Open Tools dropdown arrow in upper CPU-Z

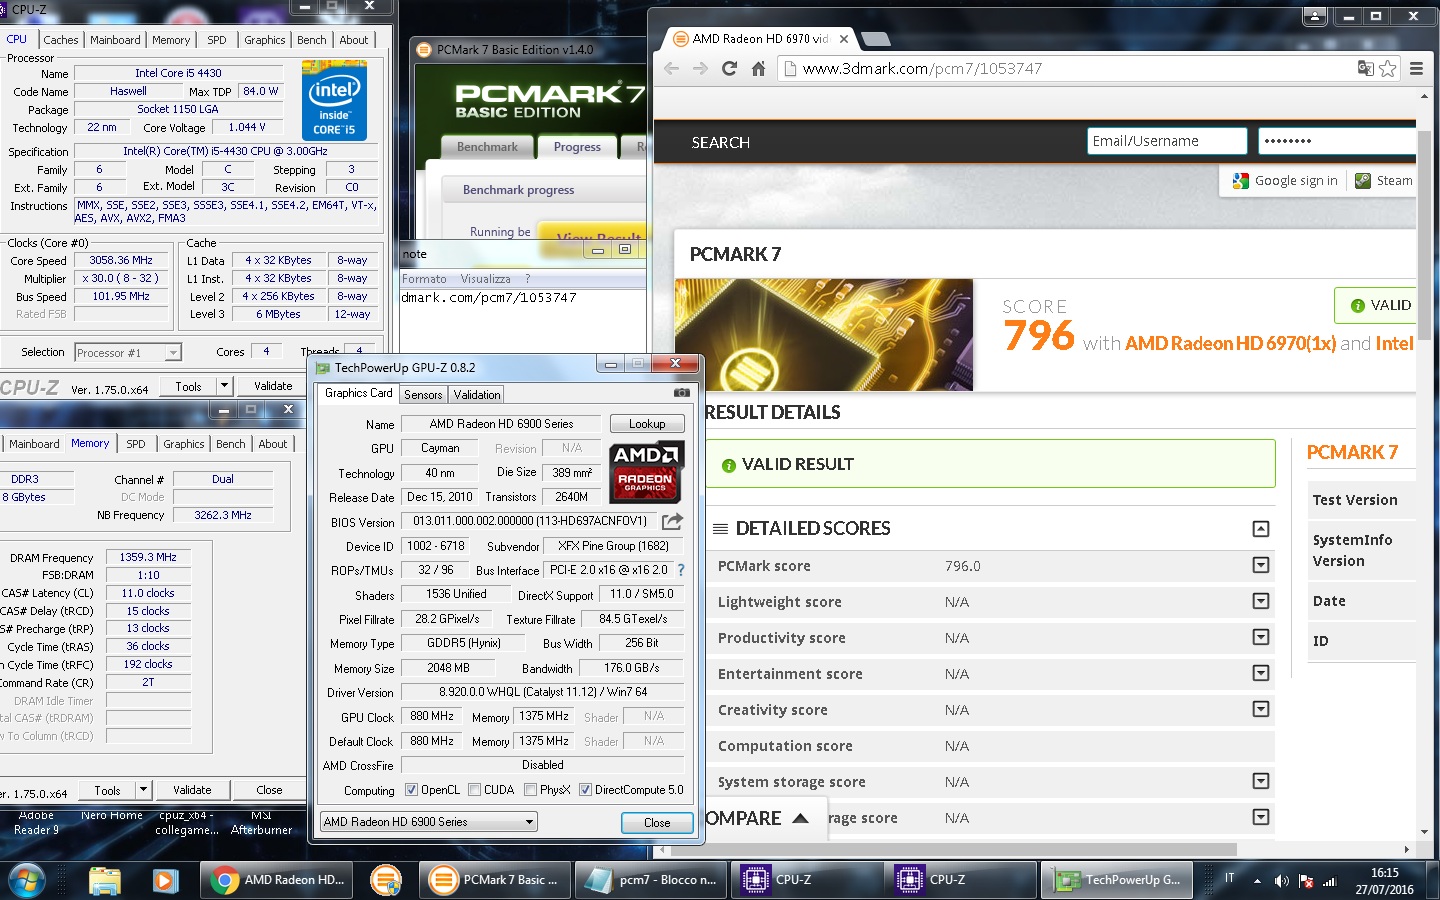224,385
